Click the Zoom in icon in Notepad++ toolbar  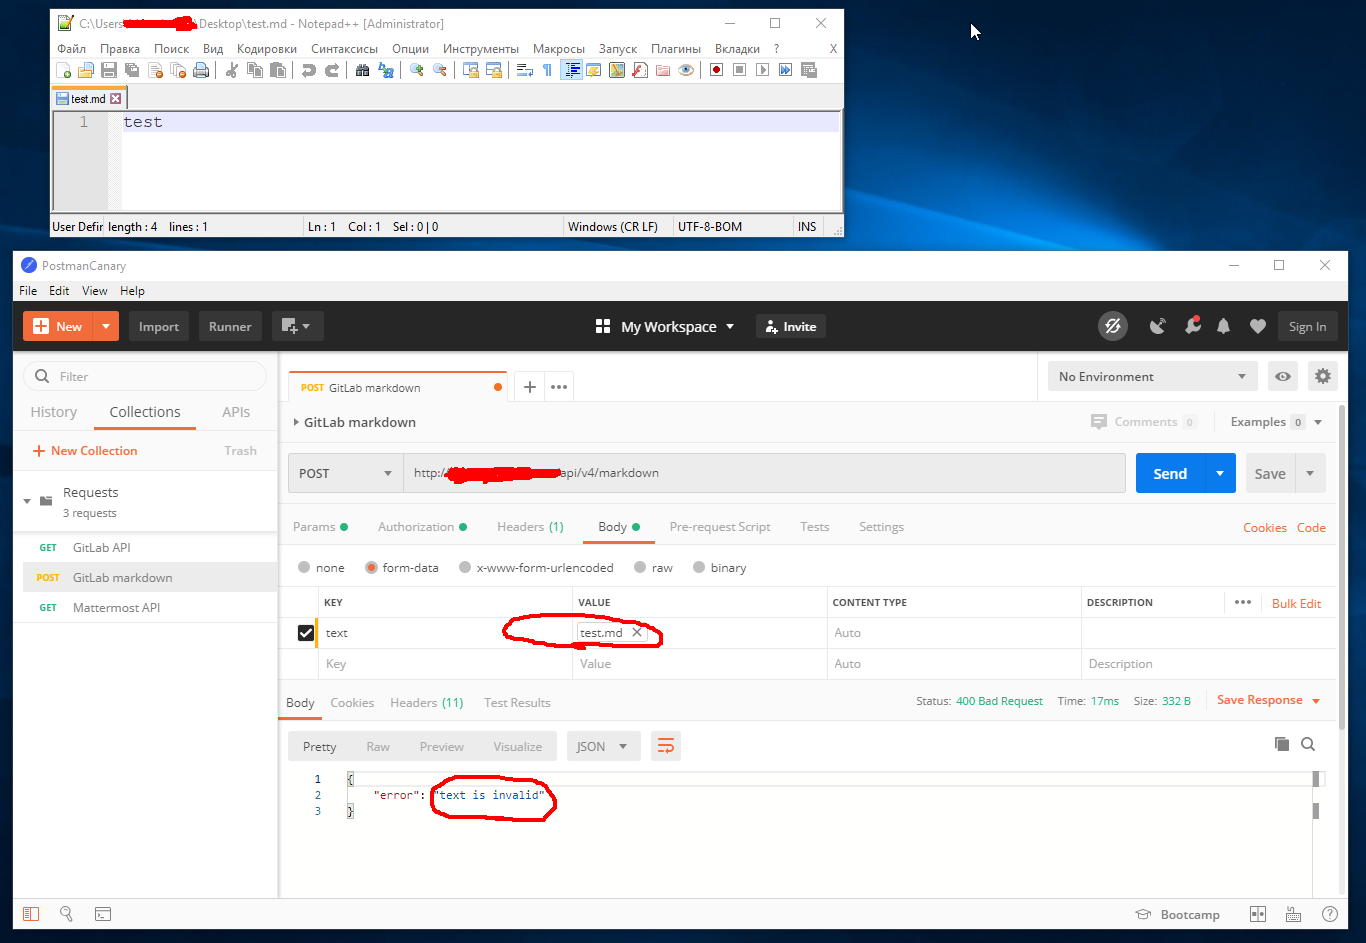[x=417, y=70]
